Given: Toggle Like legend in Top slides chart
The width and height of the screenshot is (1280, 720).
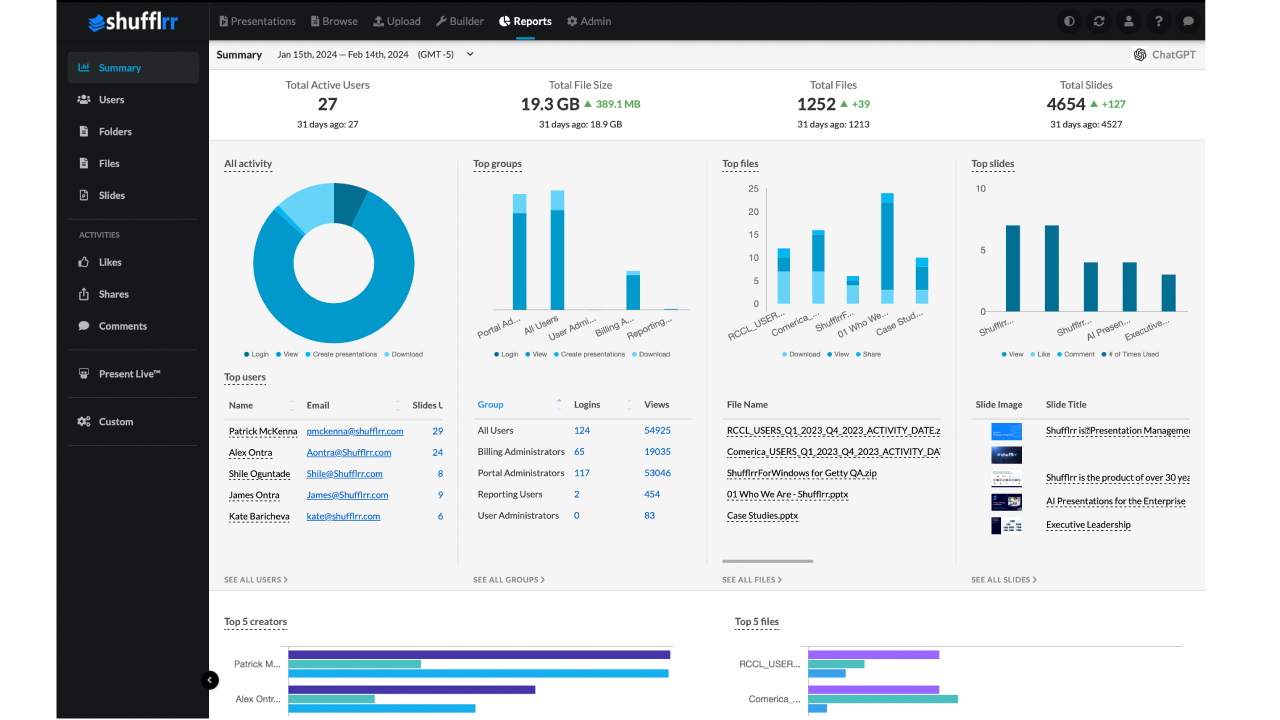Looking at the screenshot, I should 1041,354.
